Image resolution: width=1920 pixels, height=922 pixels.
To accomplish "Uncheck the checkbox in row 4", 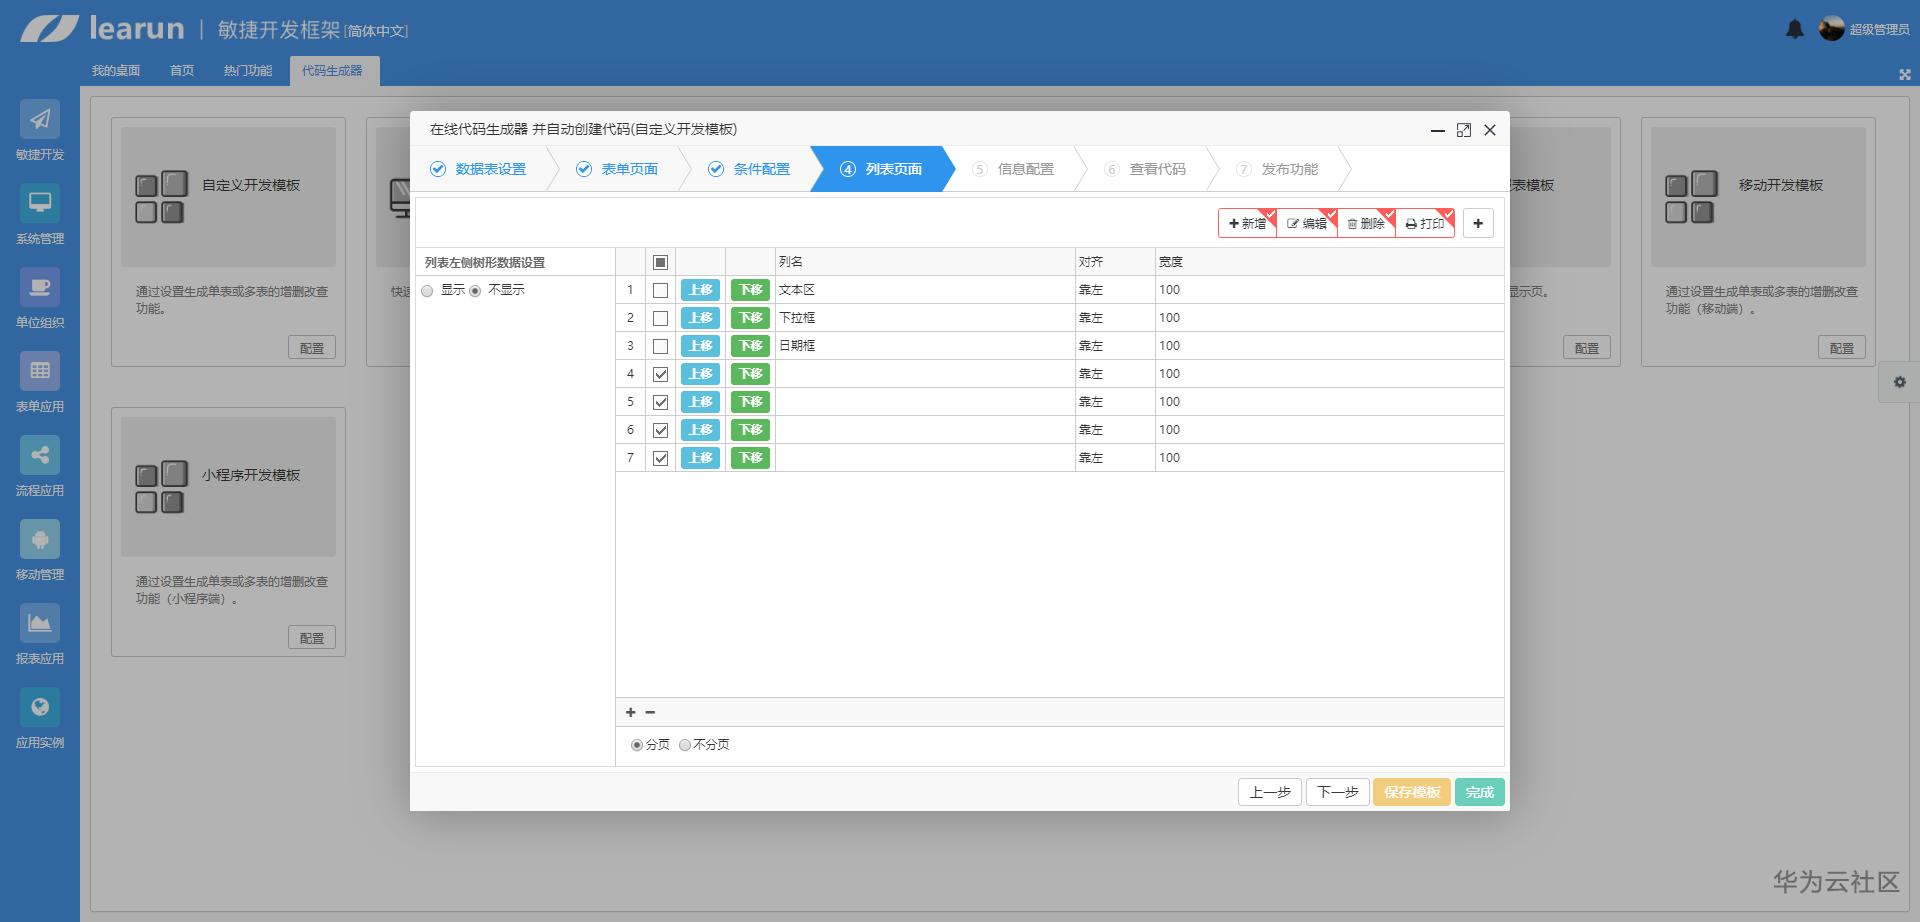I will click(660, 374).
